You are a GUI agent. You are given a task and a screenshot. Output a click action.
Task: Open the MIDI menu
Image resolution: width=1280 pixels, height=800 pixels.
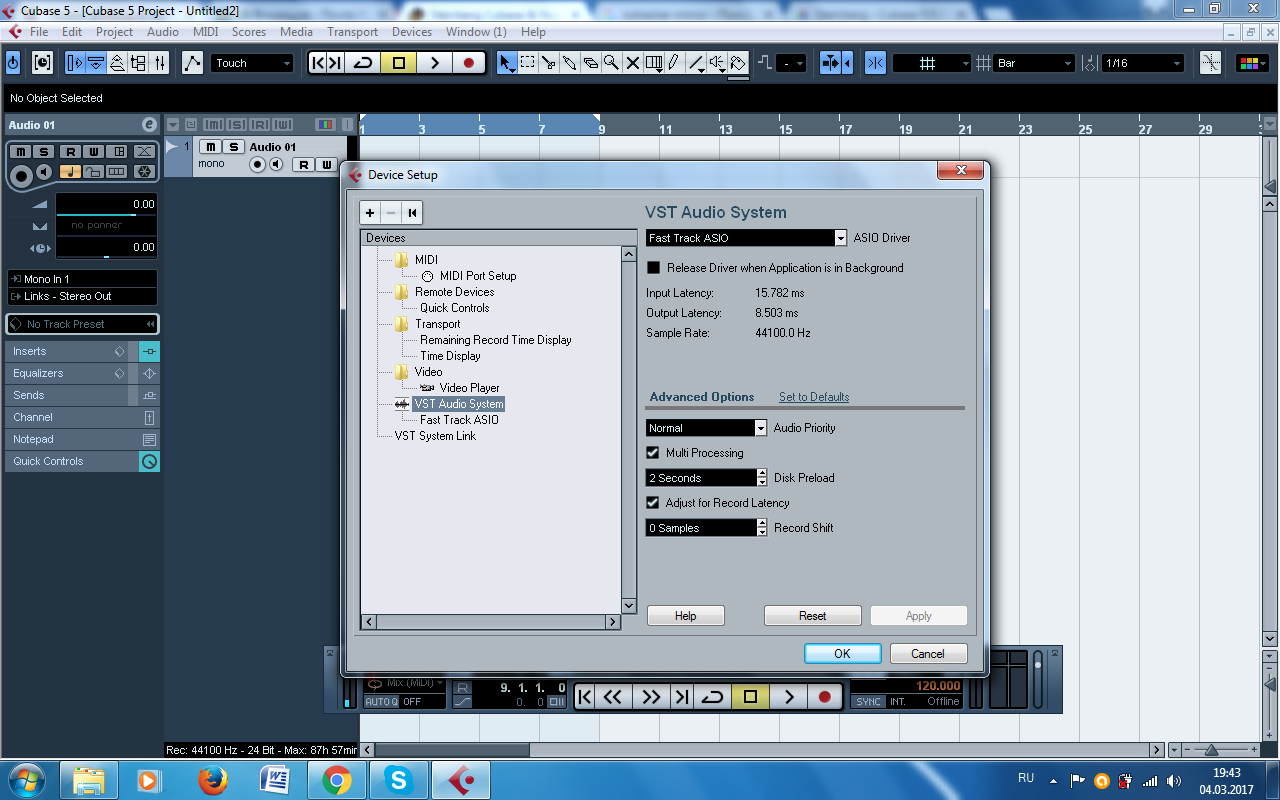(205, 32)
